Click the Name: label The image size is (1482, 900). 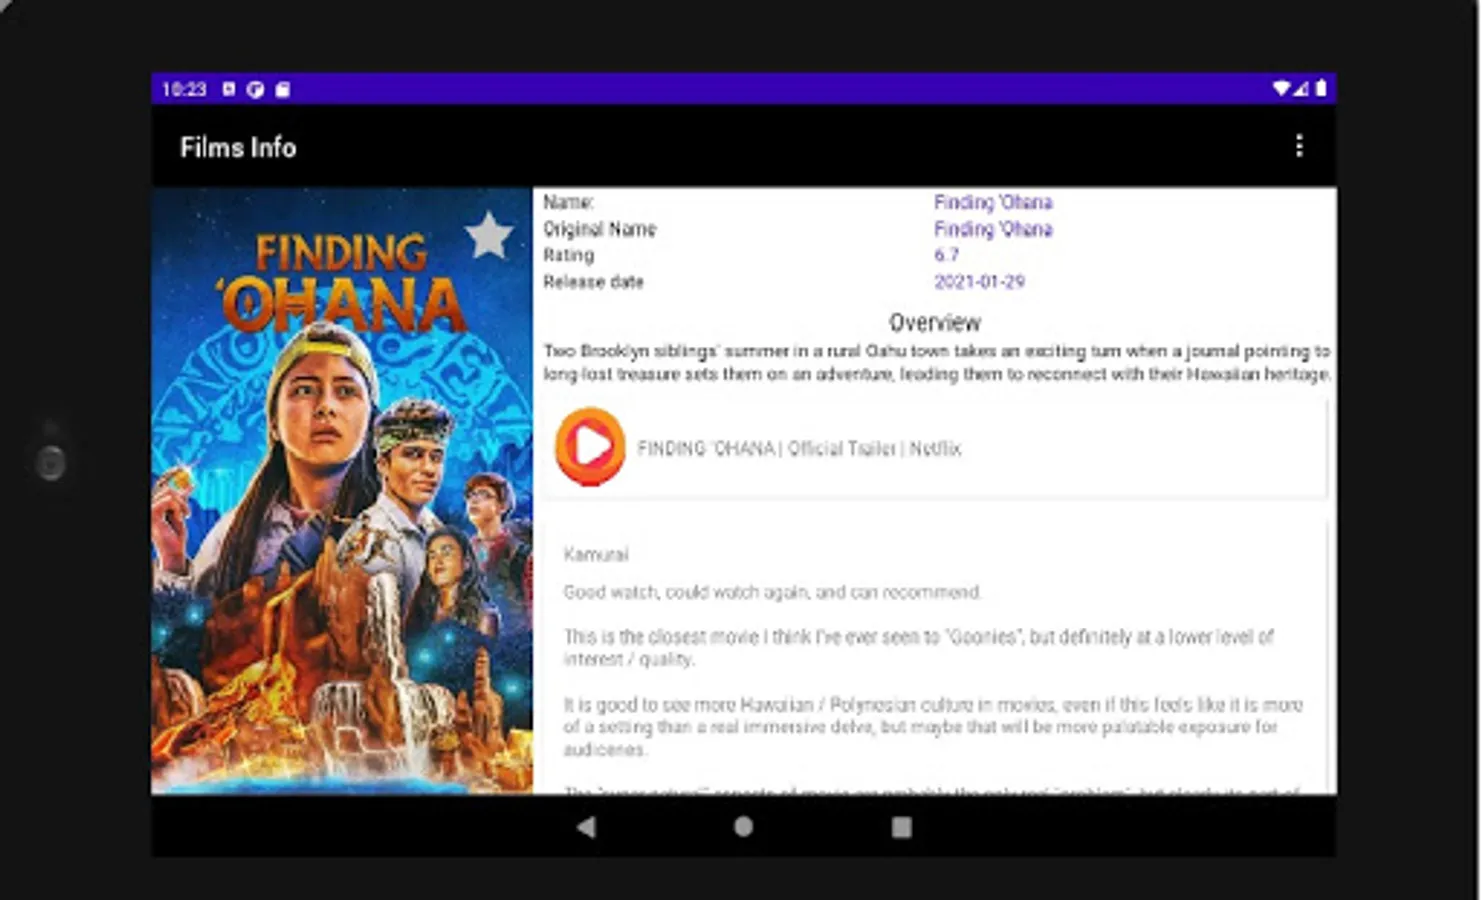(x=568, y=202)
